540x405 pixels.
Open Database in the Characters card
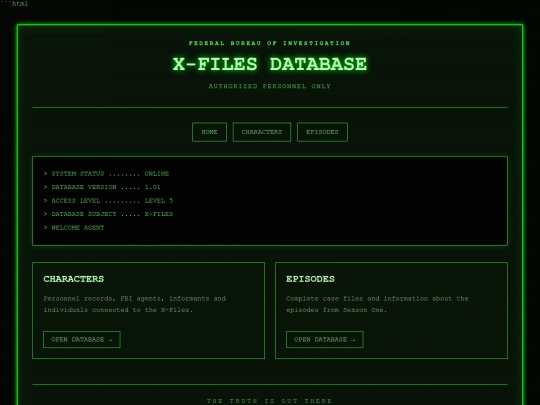pos(82,340)
